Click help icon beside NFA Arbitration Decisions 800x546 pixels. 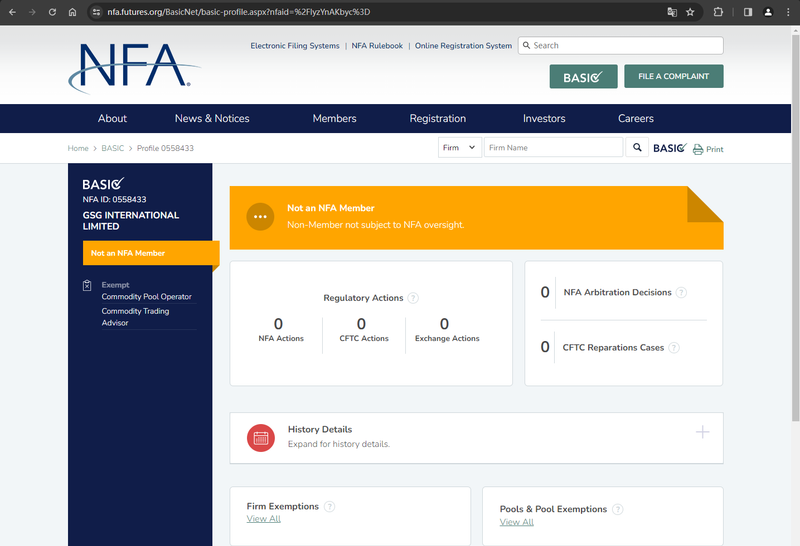(681, 292)
